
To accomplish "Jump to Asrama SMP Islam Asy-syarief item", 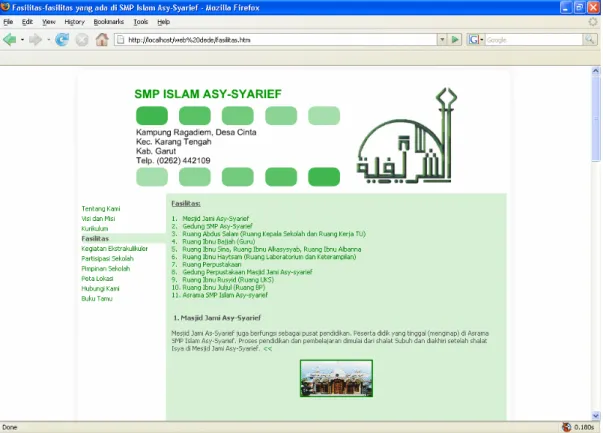I will (x=225, y=296).
